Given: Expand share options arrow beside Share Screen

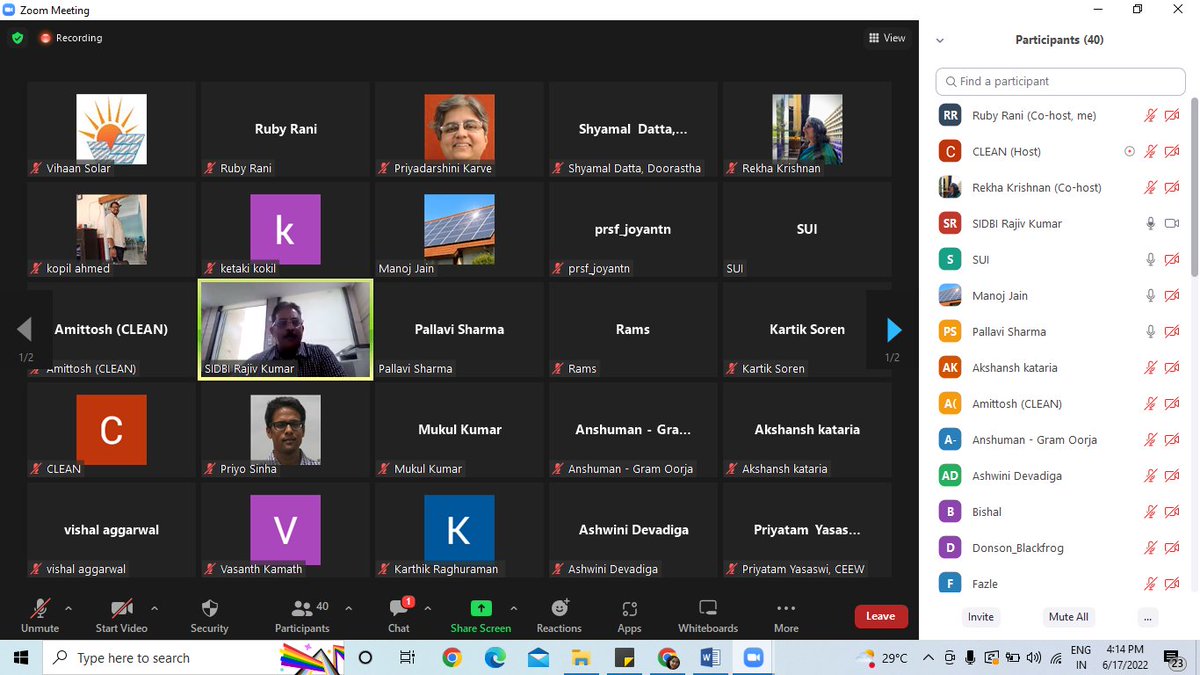Looking at the screenshot, I should pos(514,608).
